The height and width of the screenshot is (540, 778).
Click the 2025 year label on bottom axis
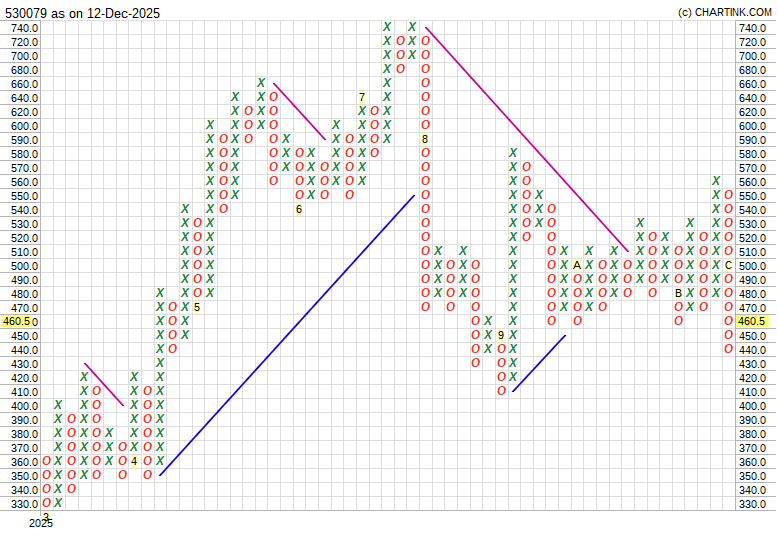point(40,523)
